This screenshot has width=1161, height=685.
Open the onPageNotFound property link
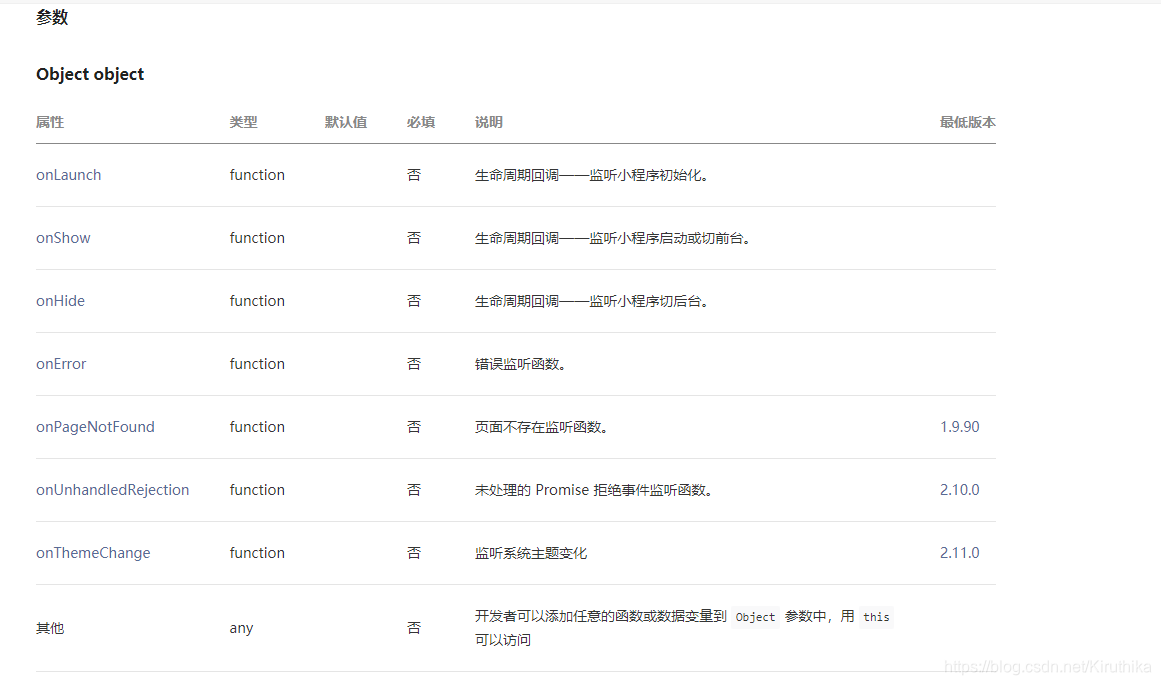click(95, 427)
